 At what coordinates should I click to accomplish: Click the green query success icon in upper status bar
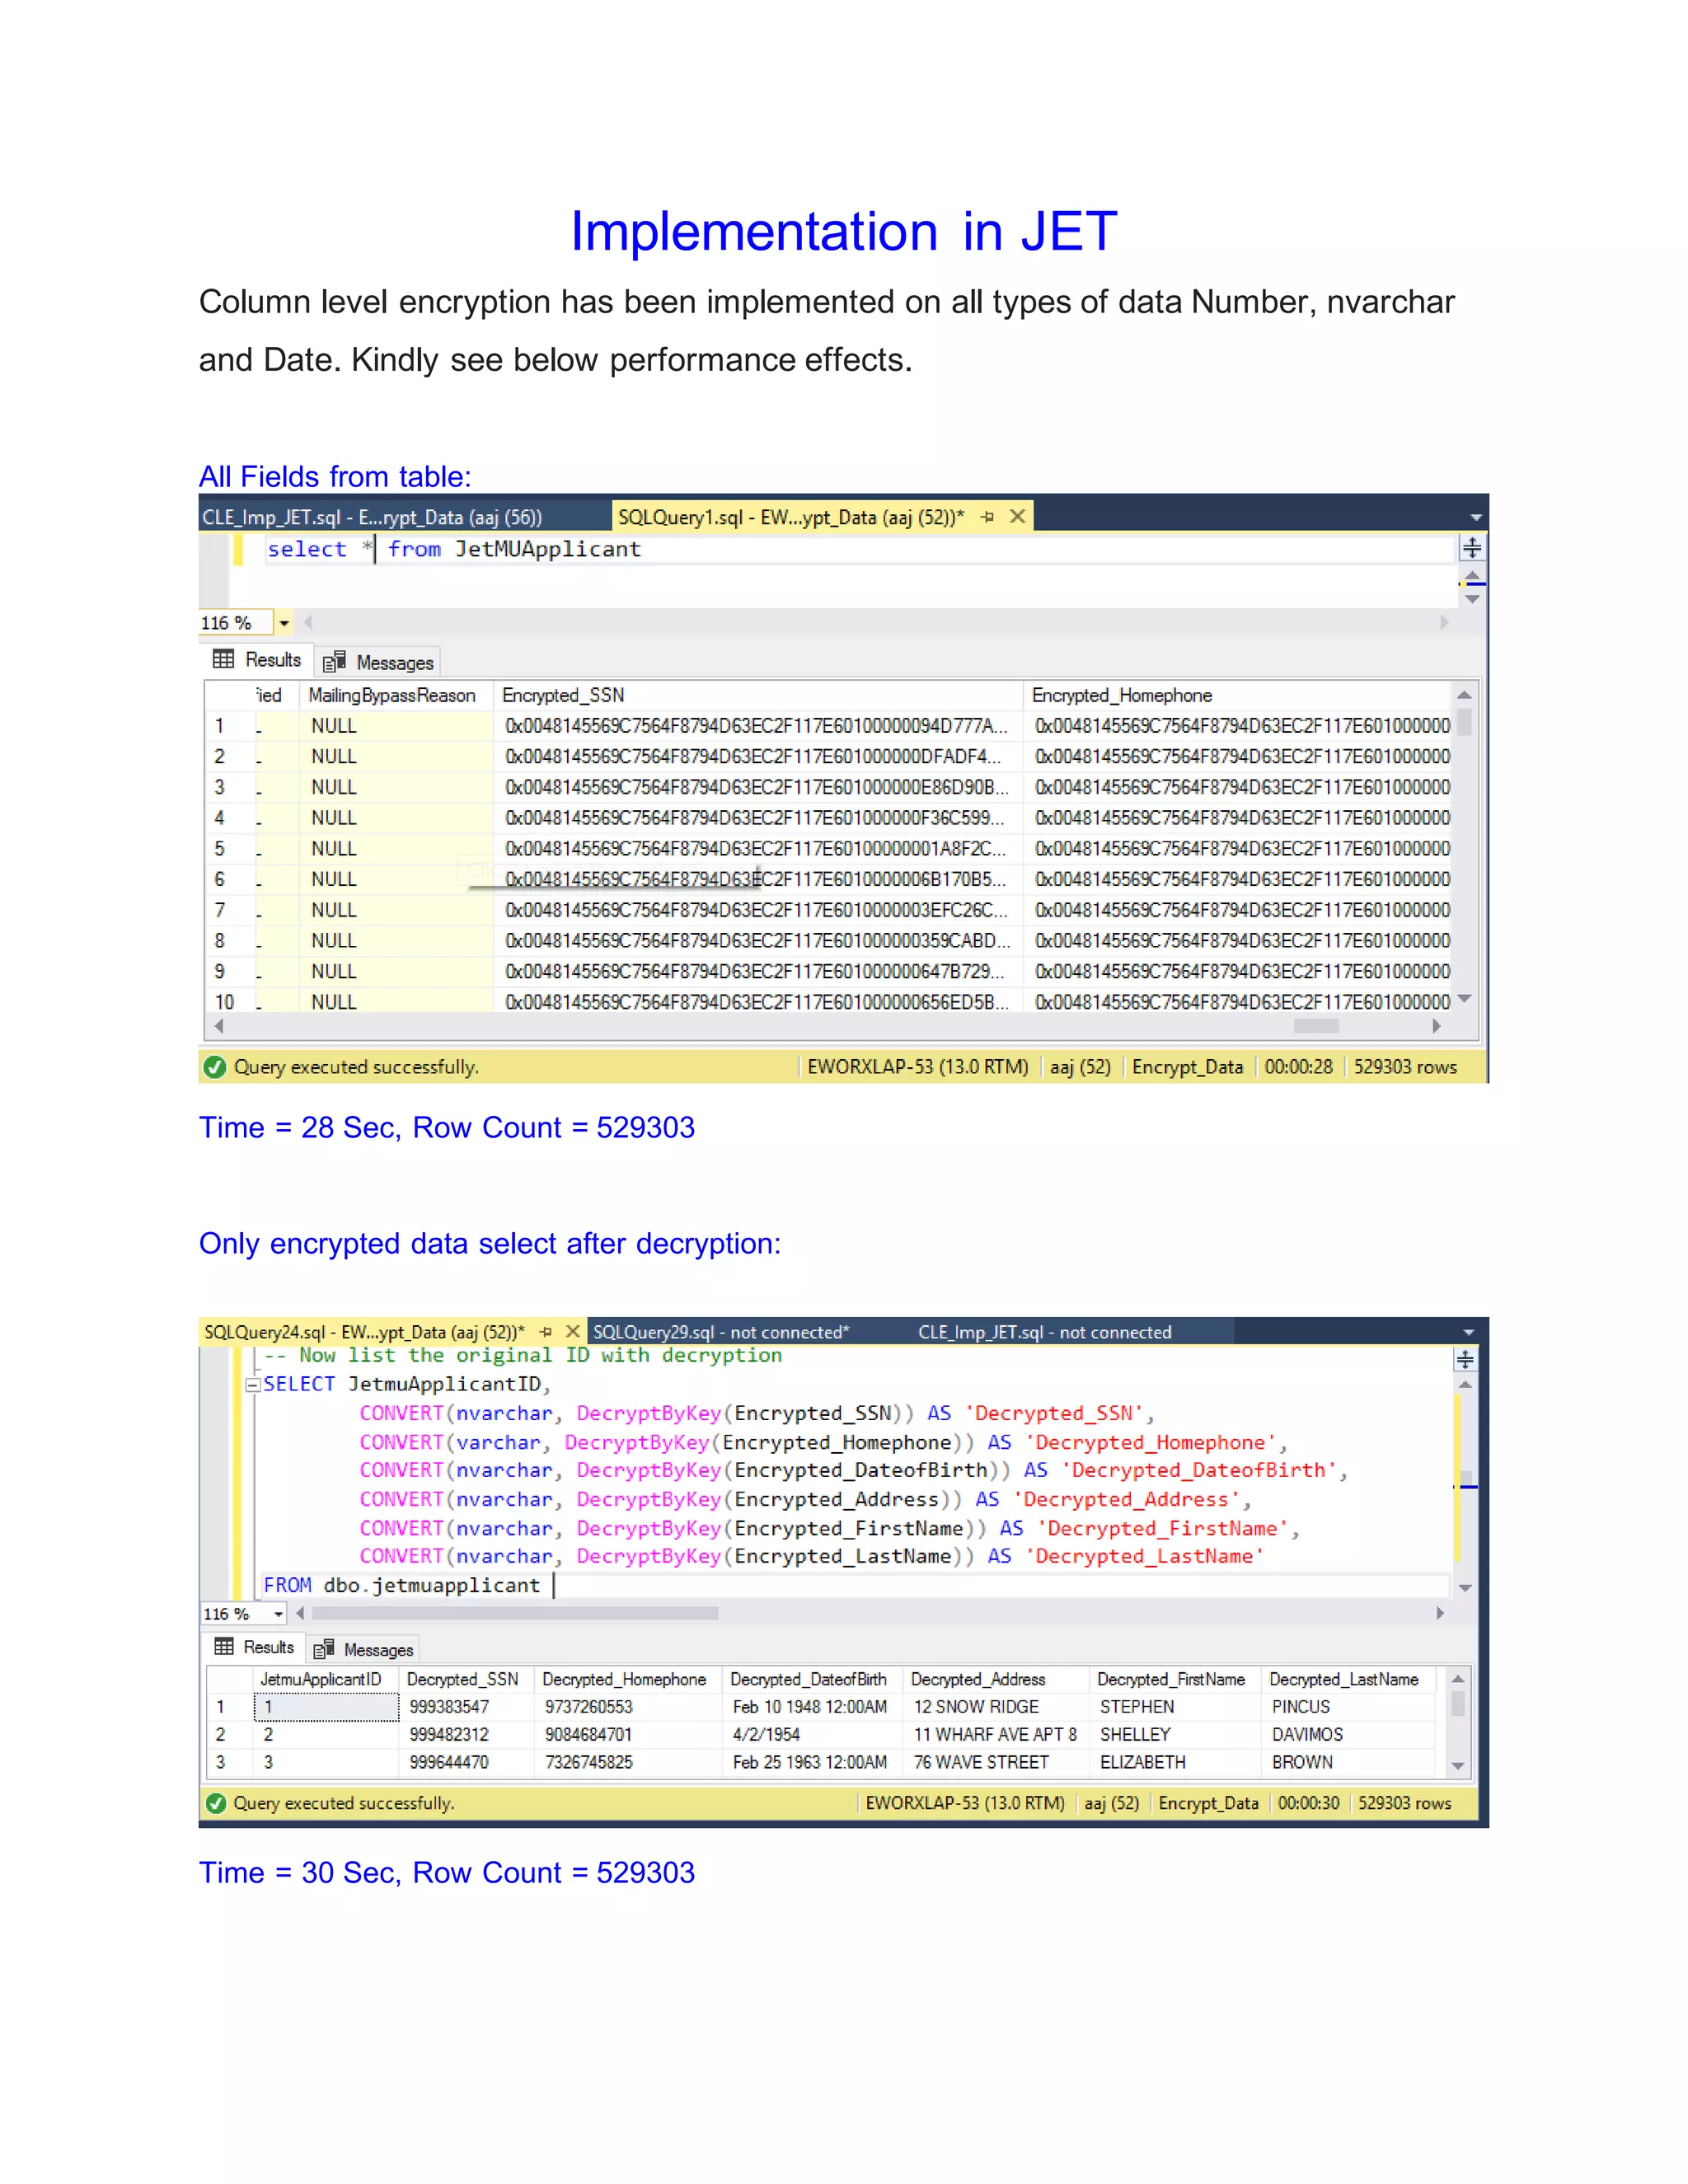point(214,1067)
